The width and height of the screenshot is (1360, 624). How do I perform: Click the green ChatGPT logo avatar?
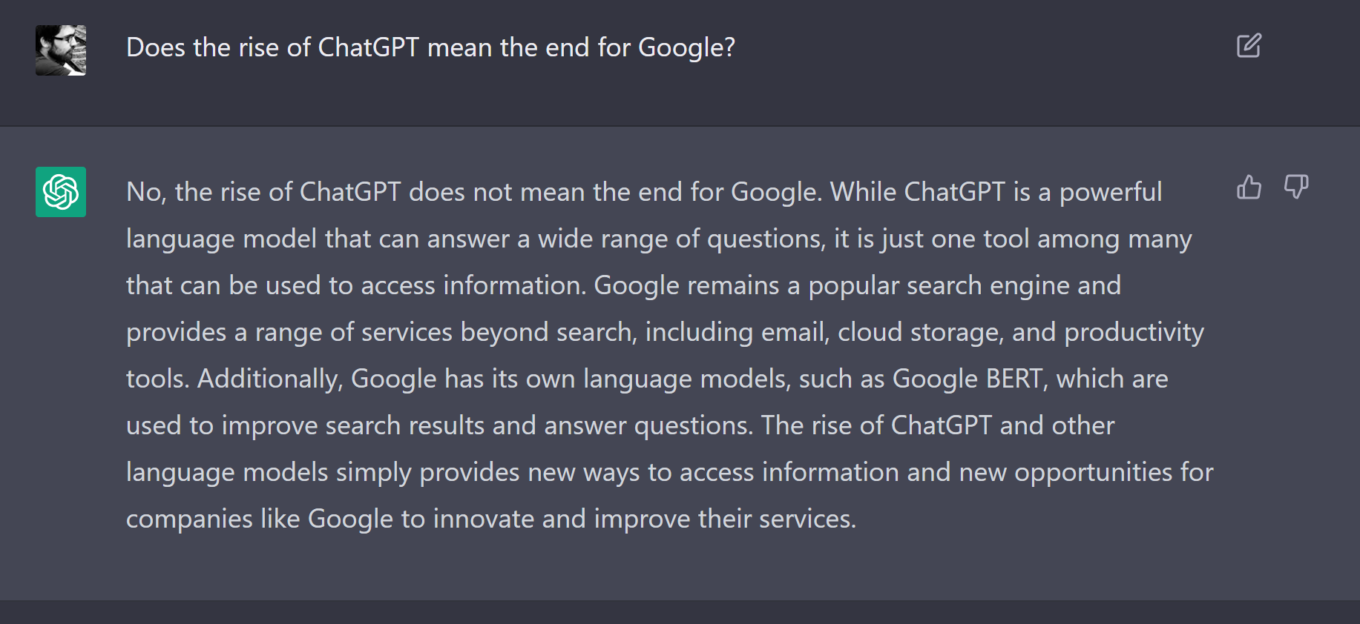(x=61, y=192)
